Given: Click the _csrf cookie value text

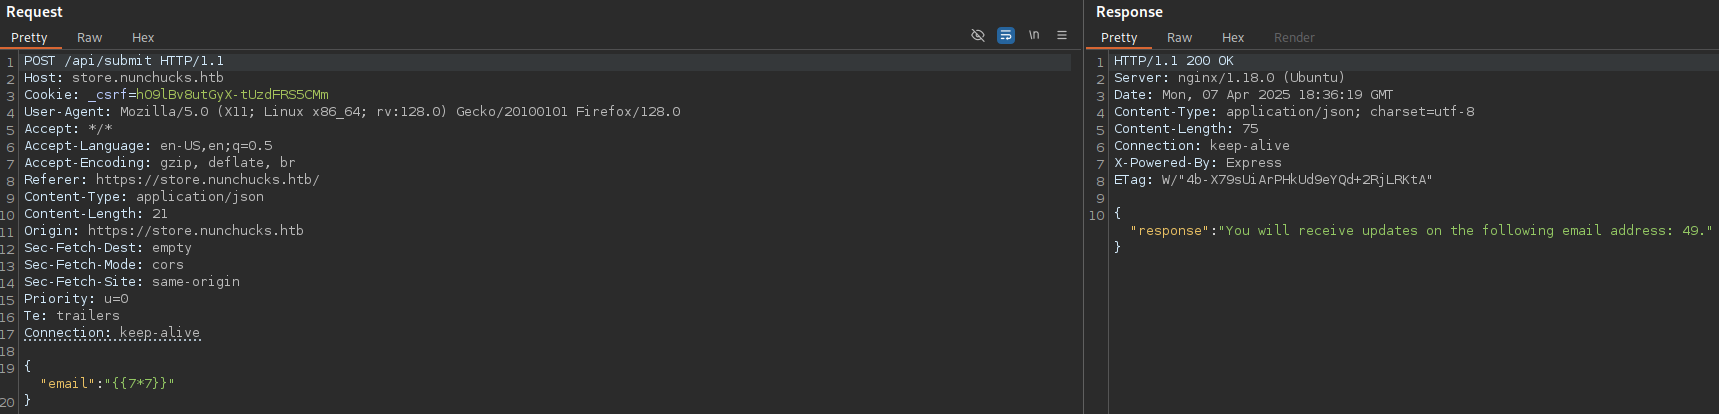Looking at the screenshot, I should pyautogui.click(x=232, y=95).
